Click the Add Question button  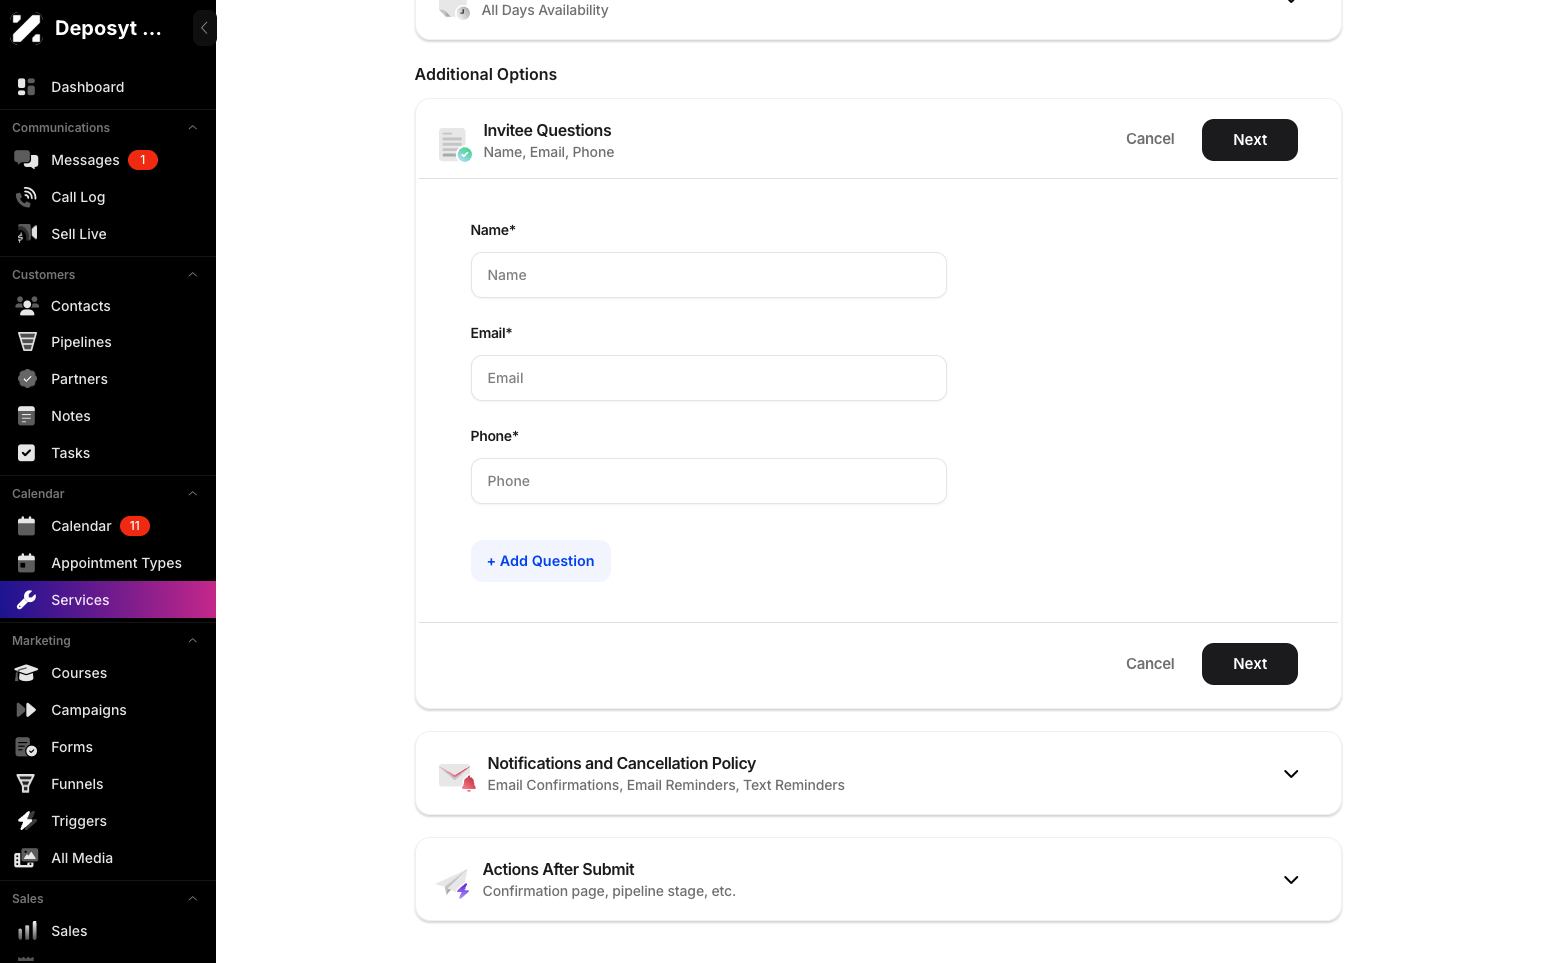pos(541,561)
